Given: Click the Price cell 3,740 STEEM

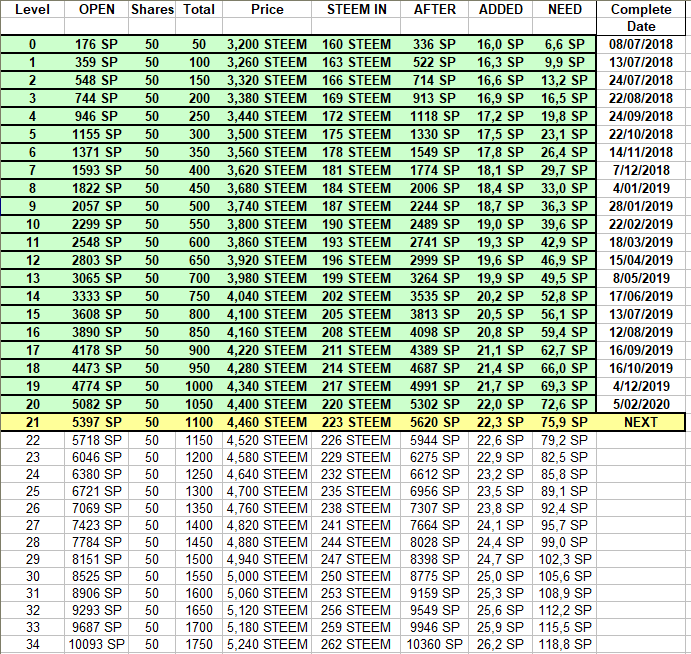Looking at the screenshot, I should (267, 207).
